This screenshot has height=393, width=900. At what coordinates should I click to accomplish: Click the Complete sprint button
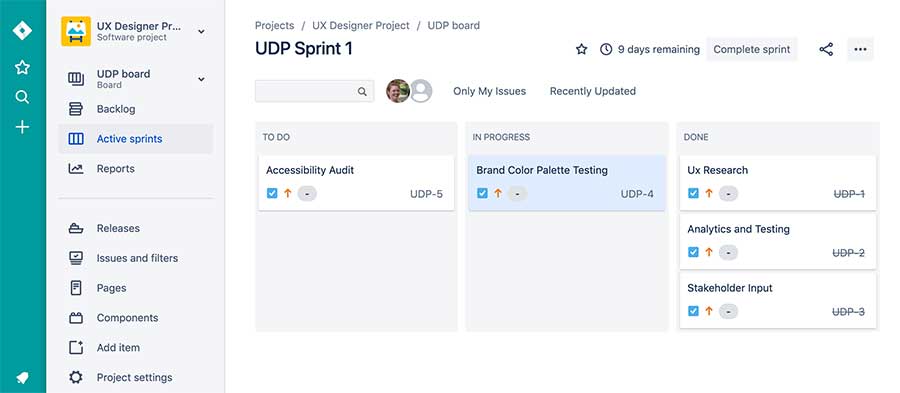pos(752,49)
